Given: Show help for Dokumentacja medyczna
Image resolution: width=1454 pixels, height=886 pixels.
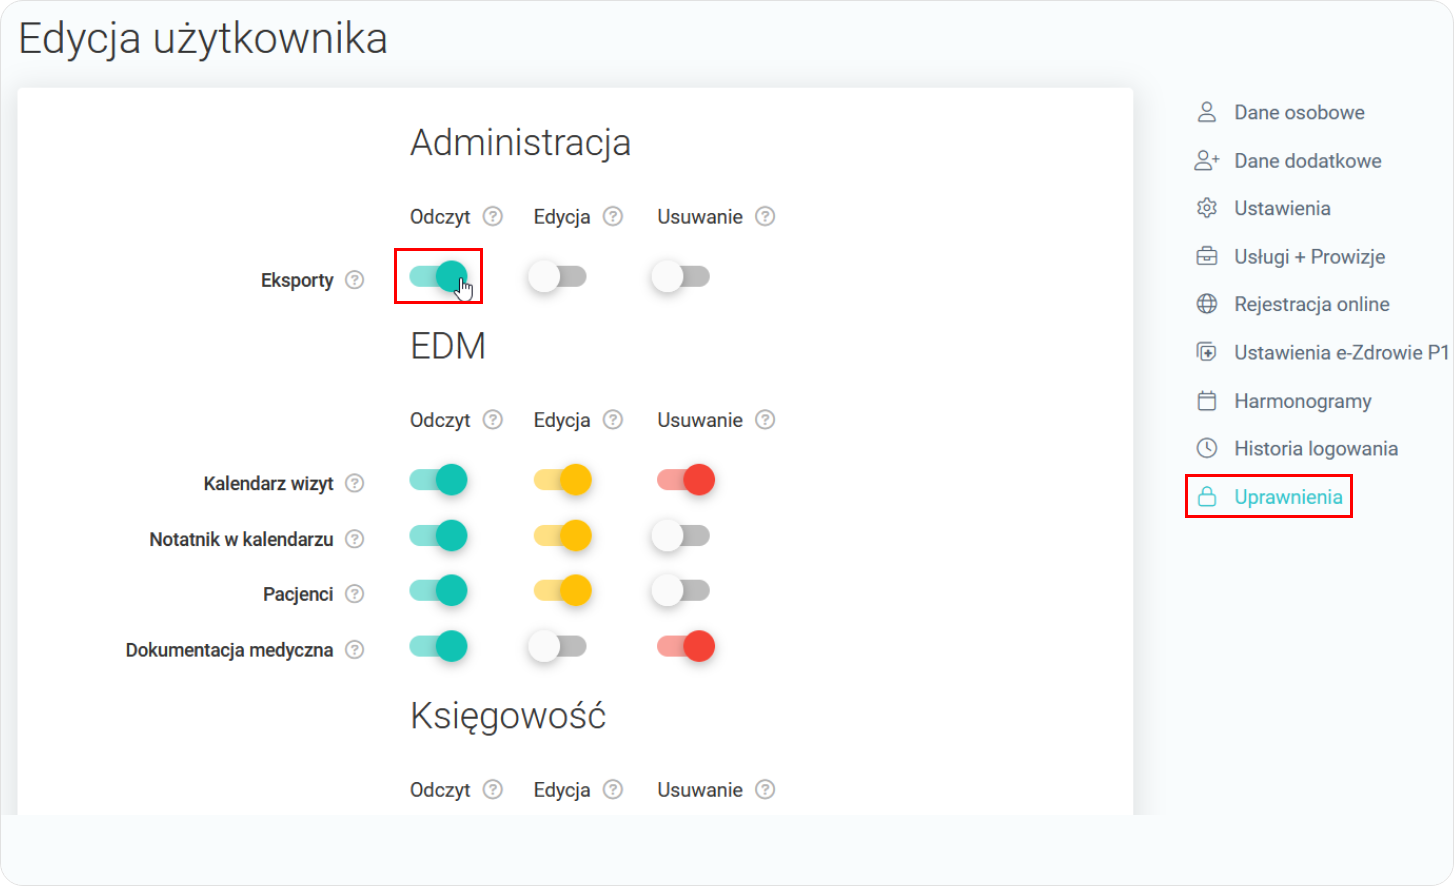Looking at the screenshot, I should point(354,650).
